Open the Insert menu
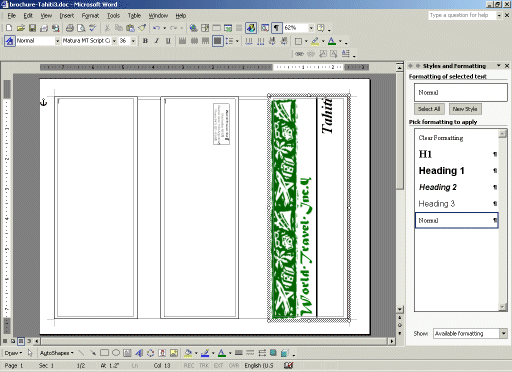Viewport: 512px width, 372px height. [x=67, y=16]
